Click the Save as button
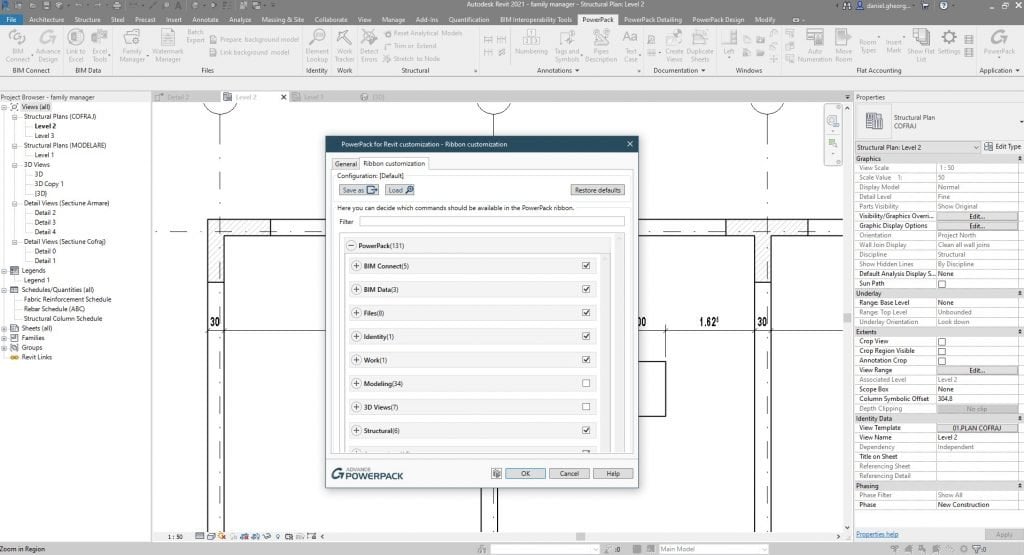 [x=359, y=190]
